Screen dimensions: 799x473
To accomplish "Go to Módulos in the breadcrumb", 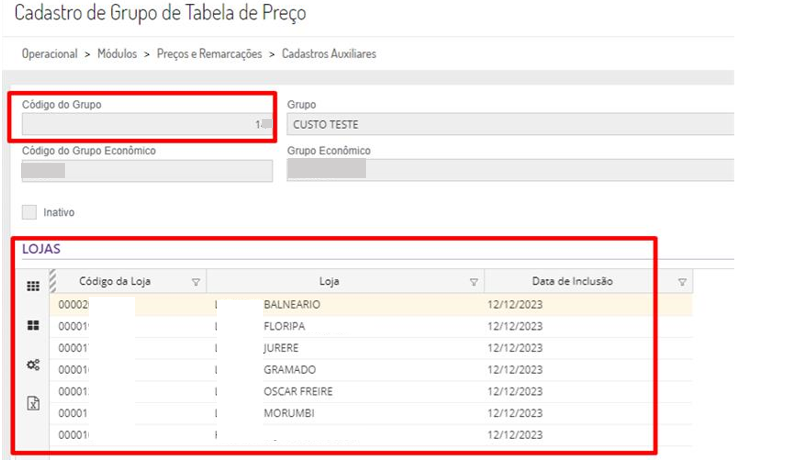I will click(x=117, y=53).
